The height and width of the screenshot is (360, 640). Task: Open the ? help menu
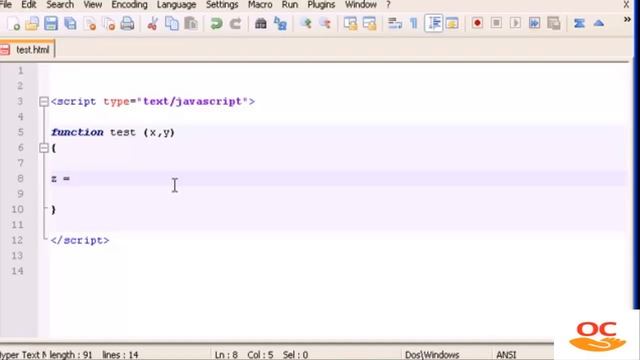pyautogui.click(x=388, y=5)
